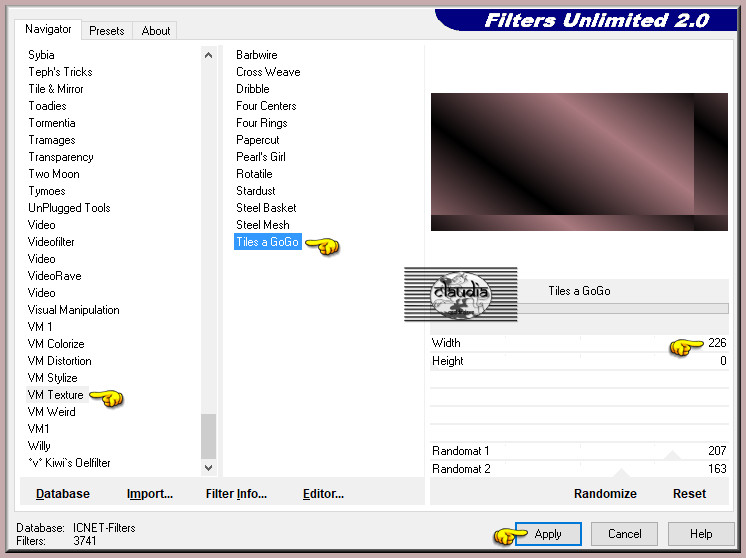Choose the Tiles a GoGo filter
This screenshot has width=746, height=558.
pyautogui.click(x=268, y=242)
